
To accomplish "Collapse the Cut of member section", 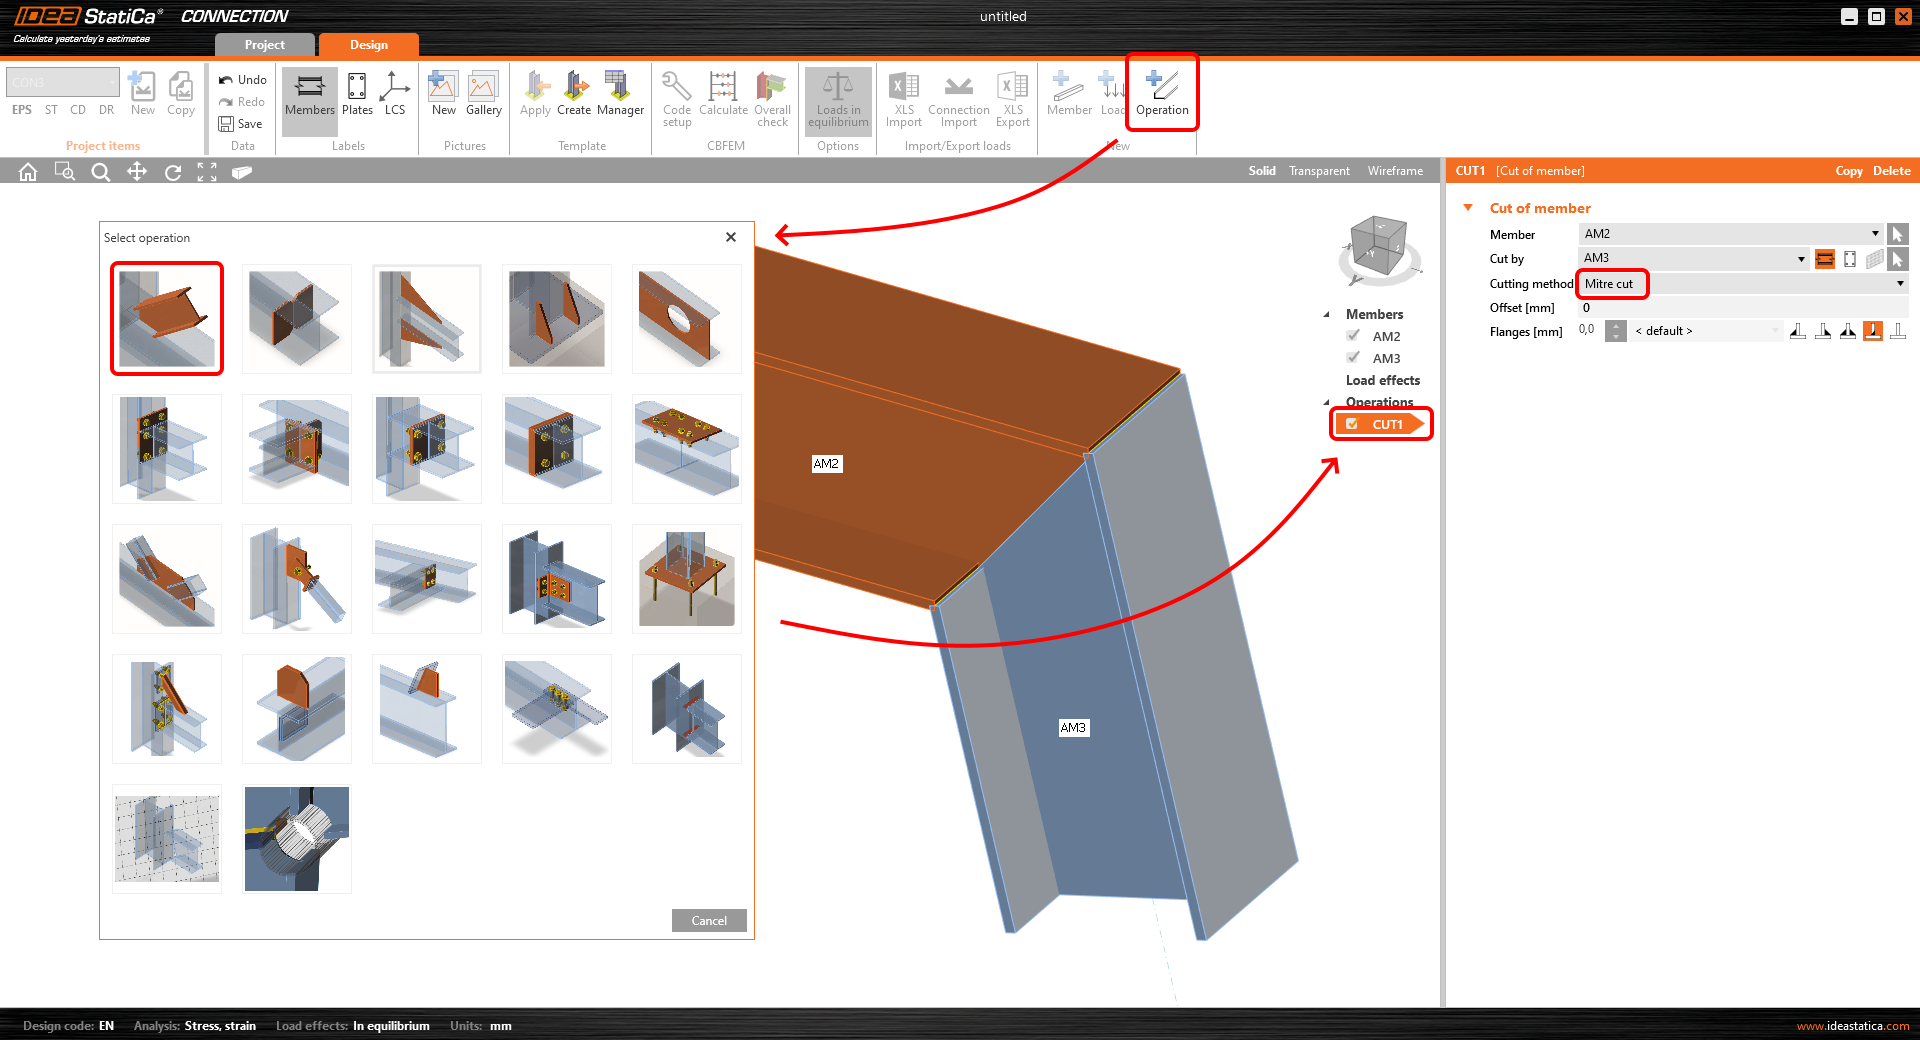I will [1468, 208].
